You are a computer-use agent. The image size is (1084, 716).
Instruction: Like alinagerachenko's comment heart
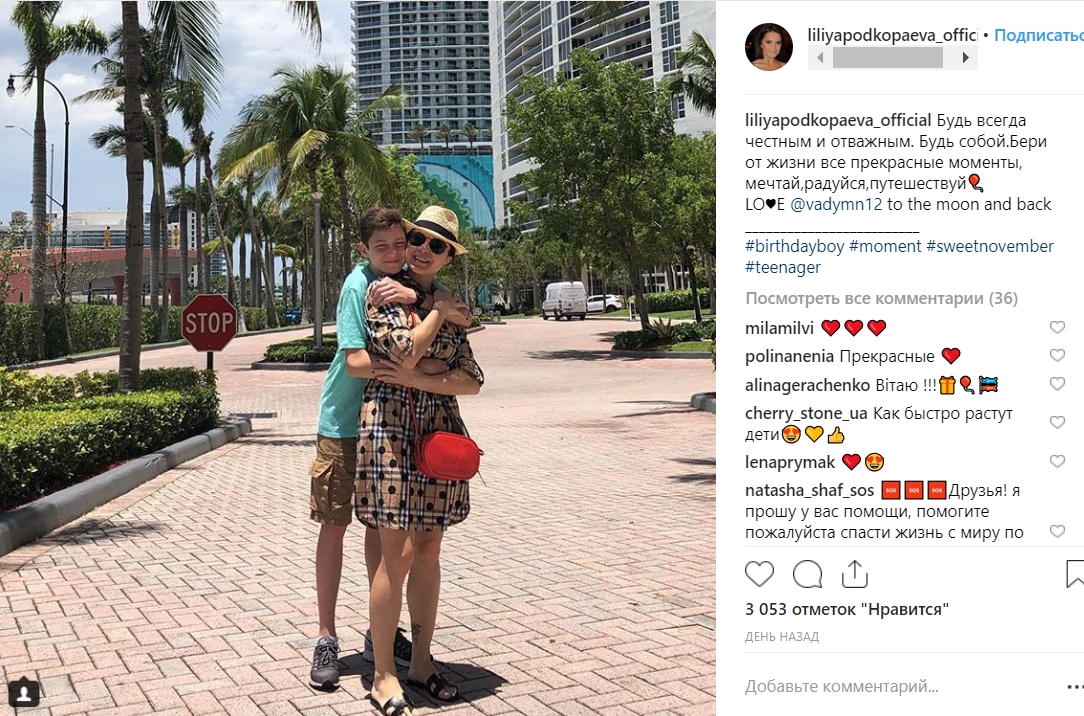point(1057,384)
